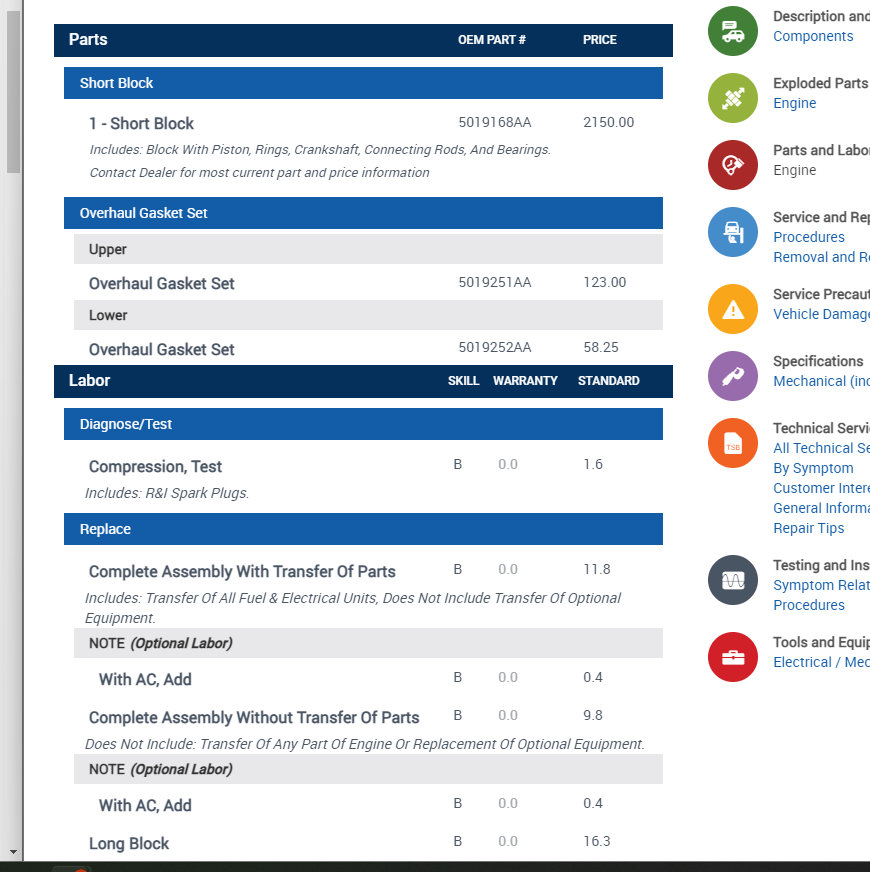Click the Labor table header bar
Viewport: 870px width, 872px height.
click(x=363, y=382)
